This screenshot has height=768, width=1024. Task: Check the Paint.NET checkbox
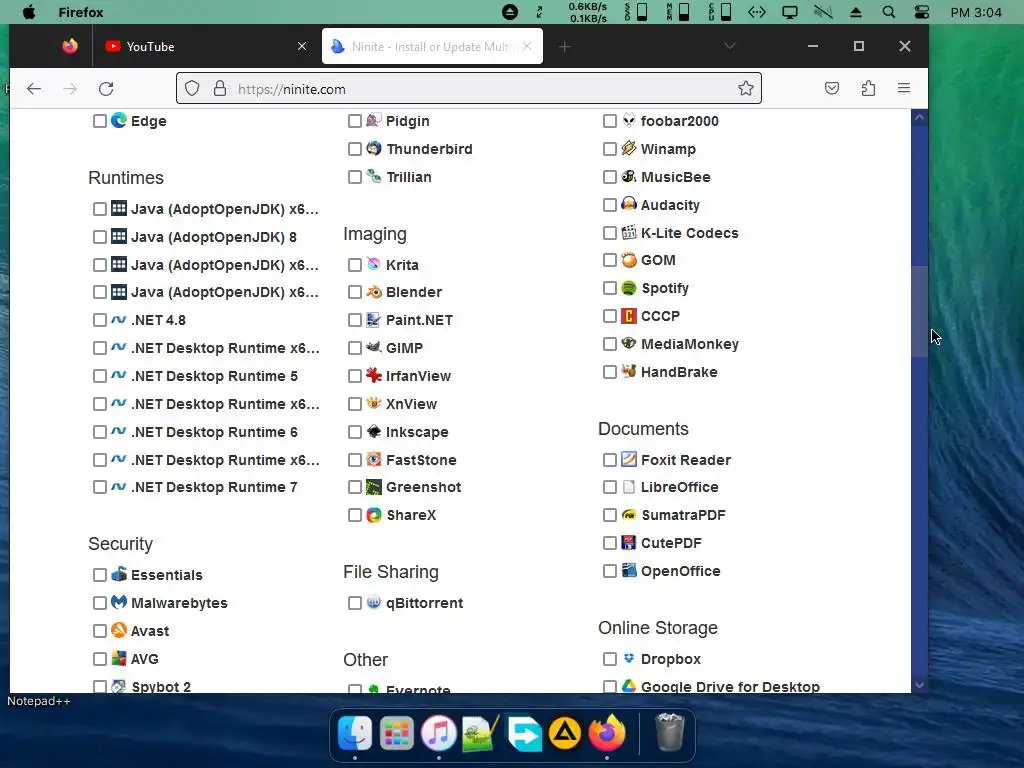355,320
